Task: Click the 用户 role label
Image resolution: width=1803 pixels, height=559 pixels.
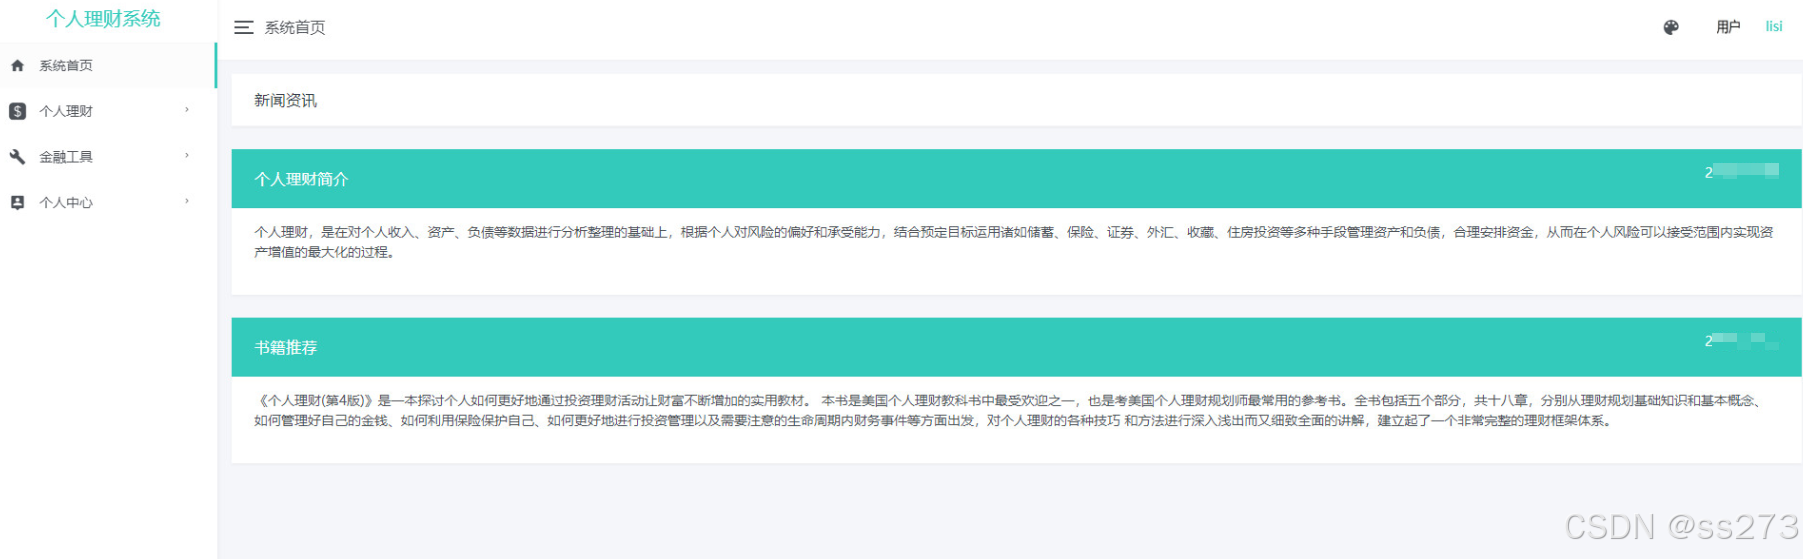Action: pyautogui.click(x=1728, y=27)
